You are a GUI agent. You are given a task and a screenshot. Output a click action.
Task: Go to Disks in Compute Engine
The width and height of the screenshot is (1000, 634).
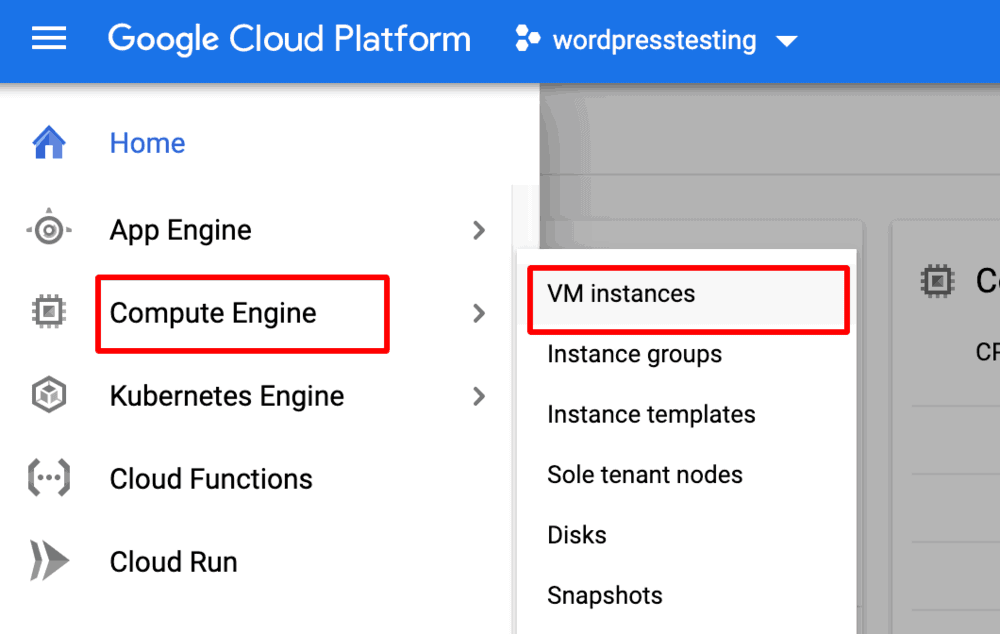[x=576, y=535]
